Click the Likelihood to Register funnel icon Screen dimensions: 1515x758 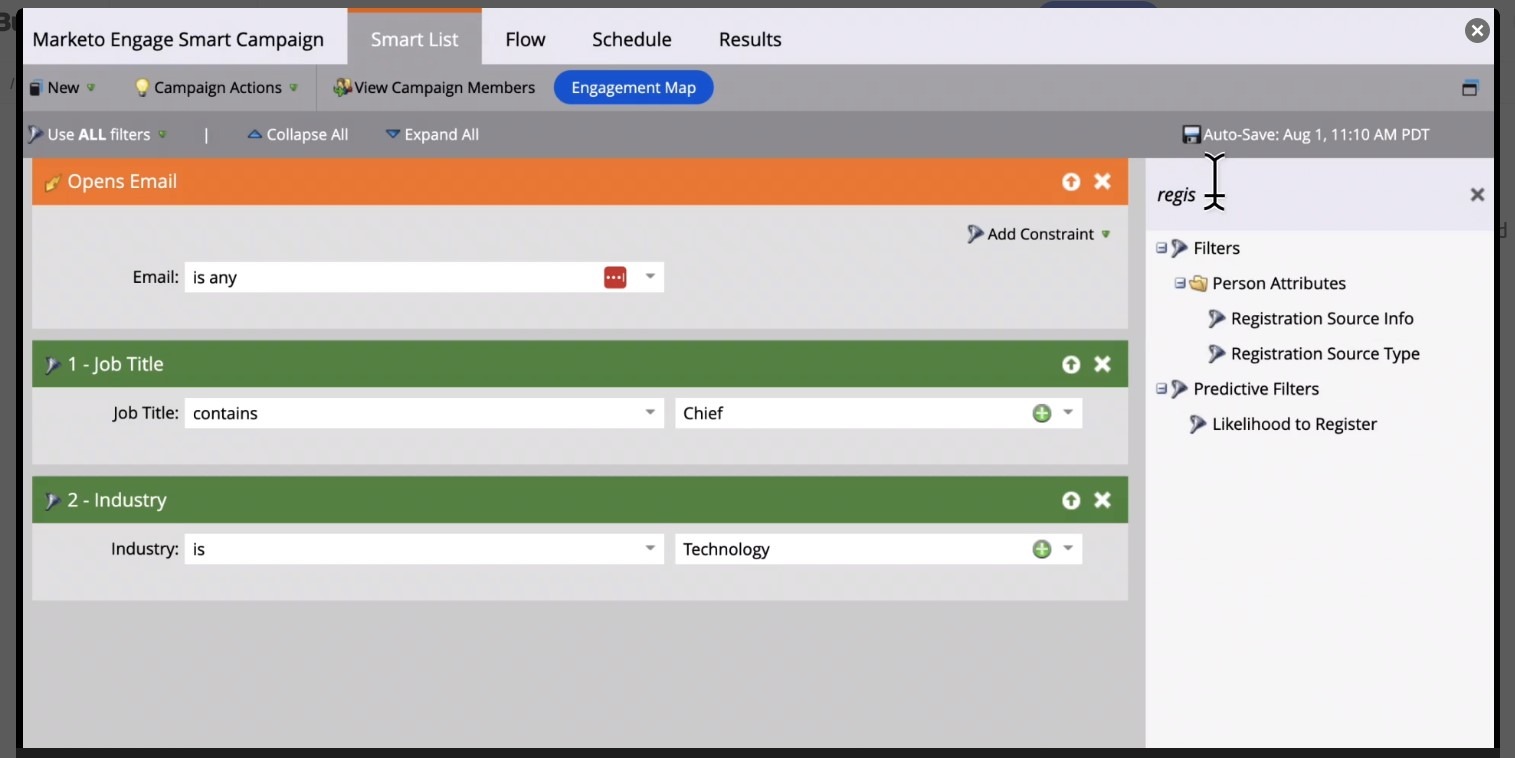[1197, 424]
